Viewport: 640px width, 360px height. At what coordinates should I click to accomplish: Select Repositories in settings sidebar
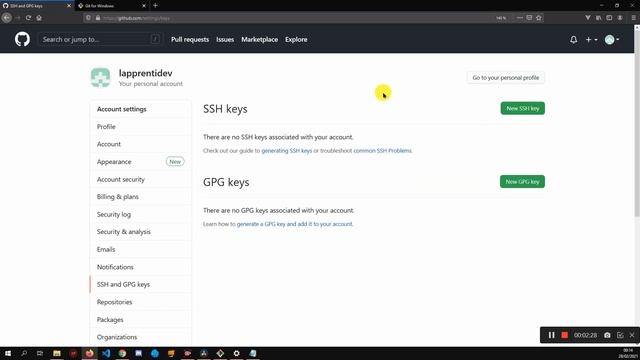pyautogui.click(x=141, y=302)
